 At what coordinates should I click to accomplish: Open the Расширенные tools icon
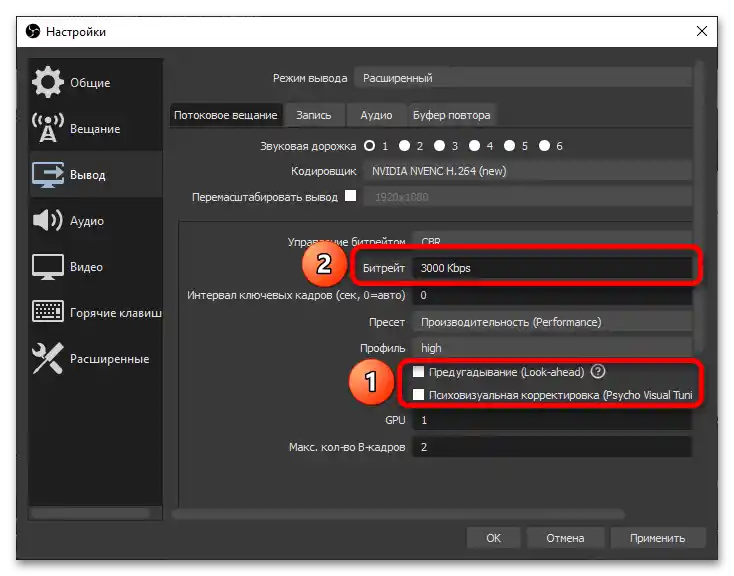(48, 358)
